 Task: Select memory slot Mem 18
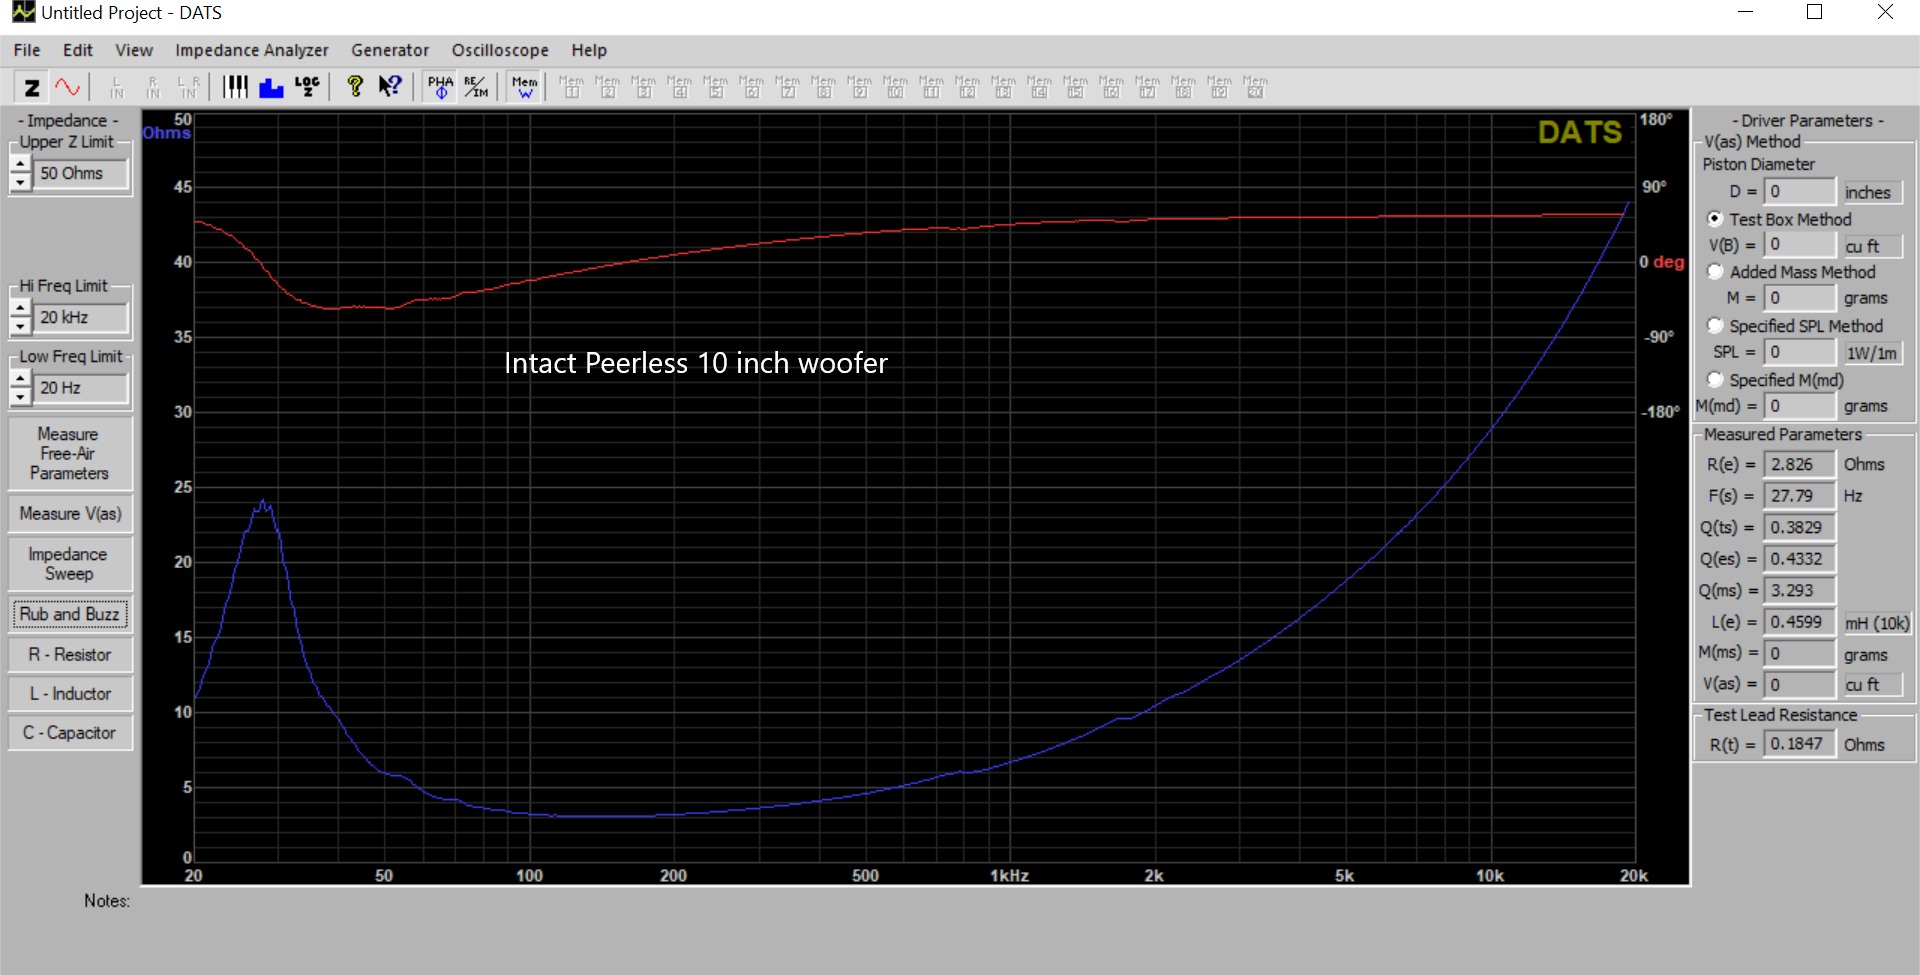(x=1183, y=87)
